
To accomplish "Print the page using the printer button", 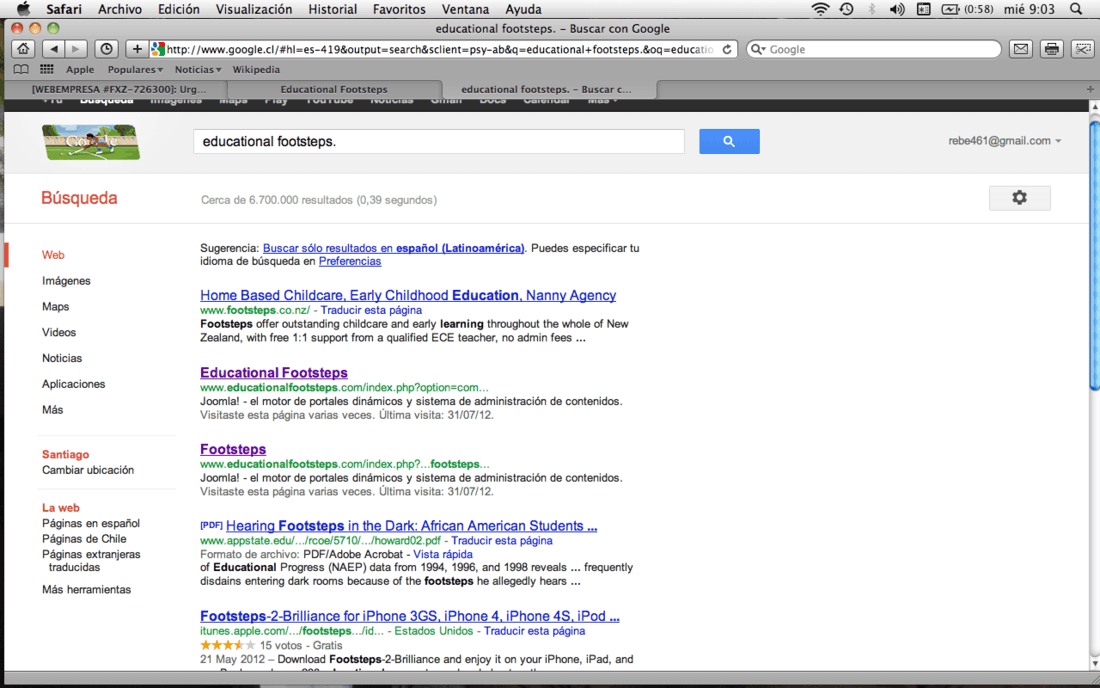I will click(1052, 49).
